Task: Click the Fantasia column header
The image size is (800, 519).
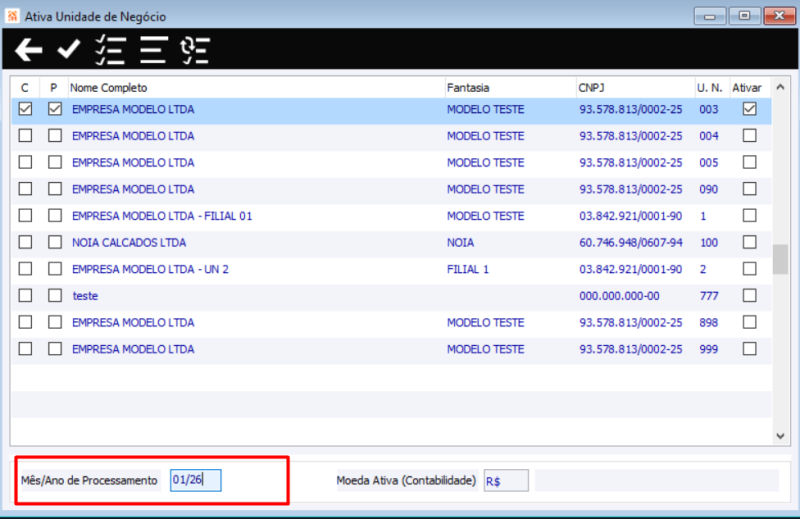Action: (x=511, y=88)
